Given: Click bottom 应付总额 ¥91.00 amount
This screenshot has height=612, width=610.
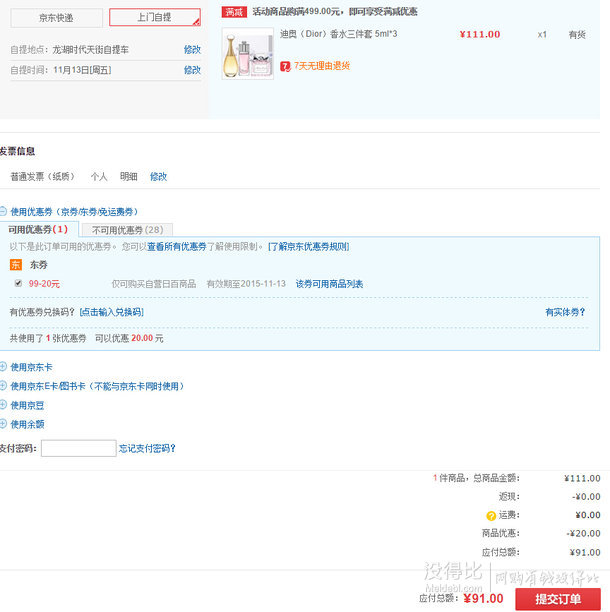Looking at the screenshot, I should [x=483, y=599].
